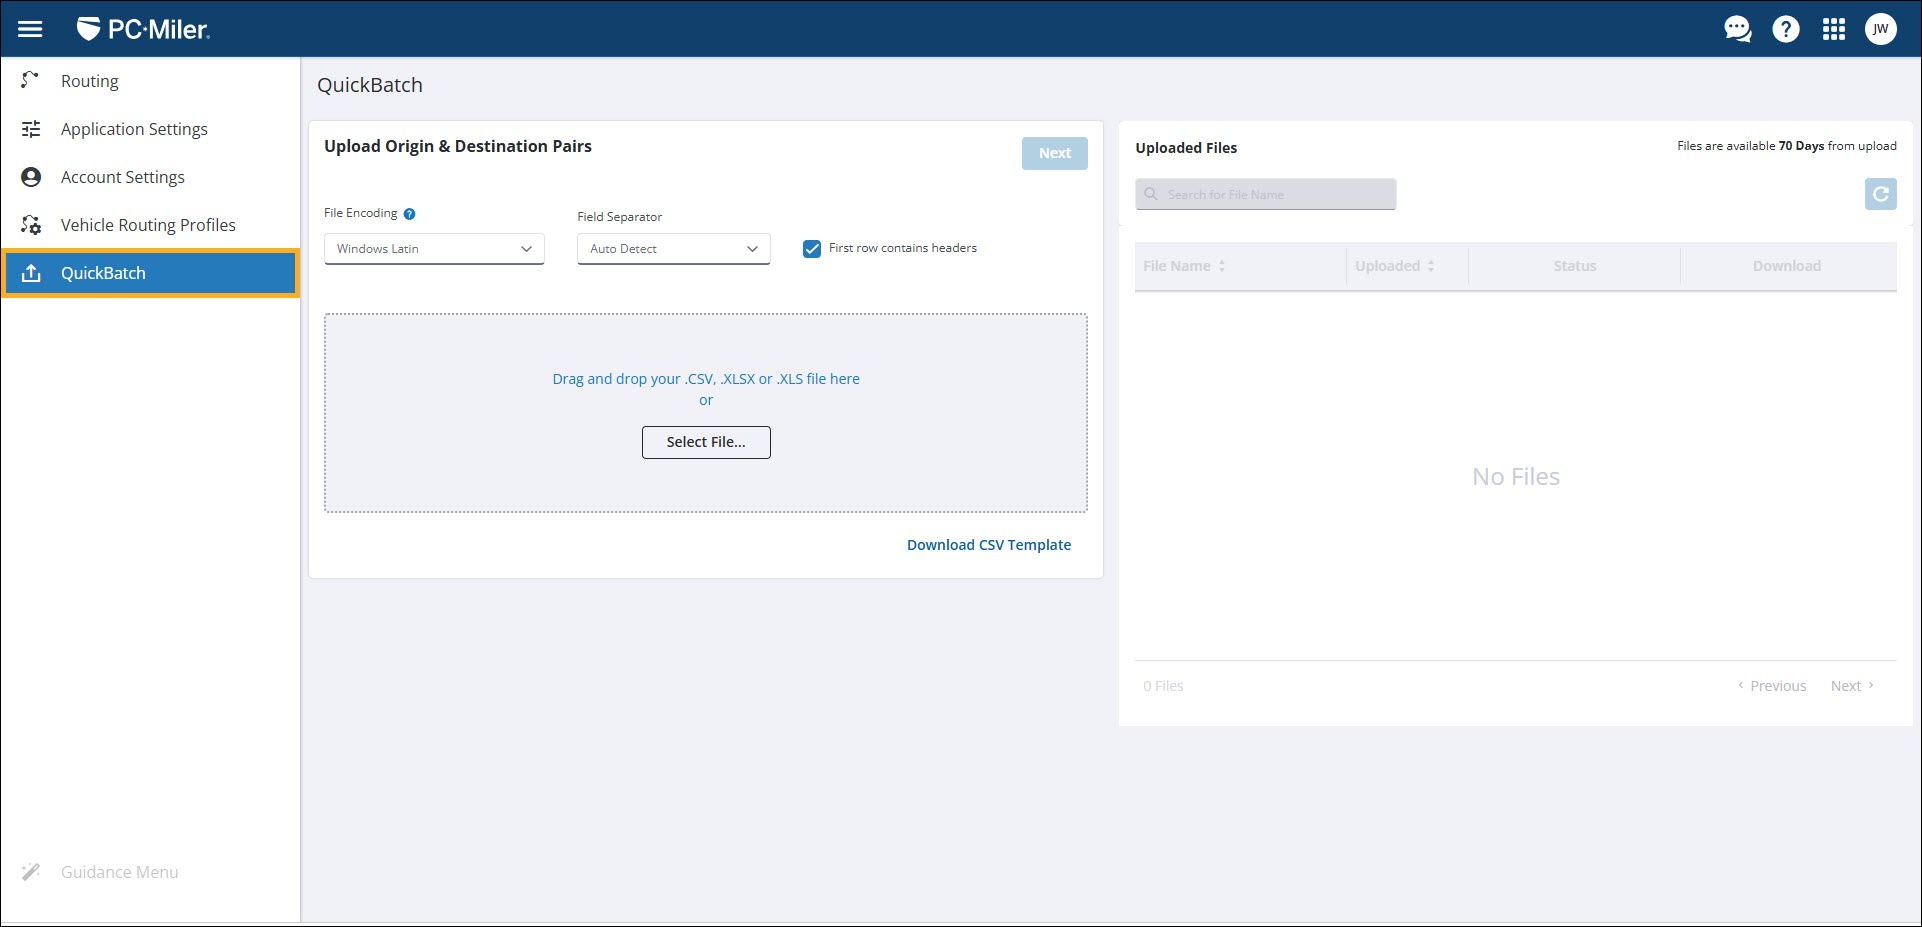Screen dimensions: 1922x927
Task: Click the Select File button
Action: point(705,442)
